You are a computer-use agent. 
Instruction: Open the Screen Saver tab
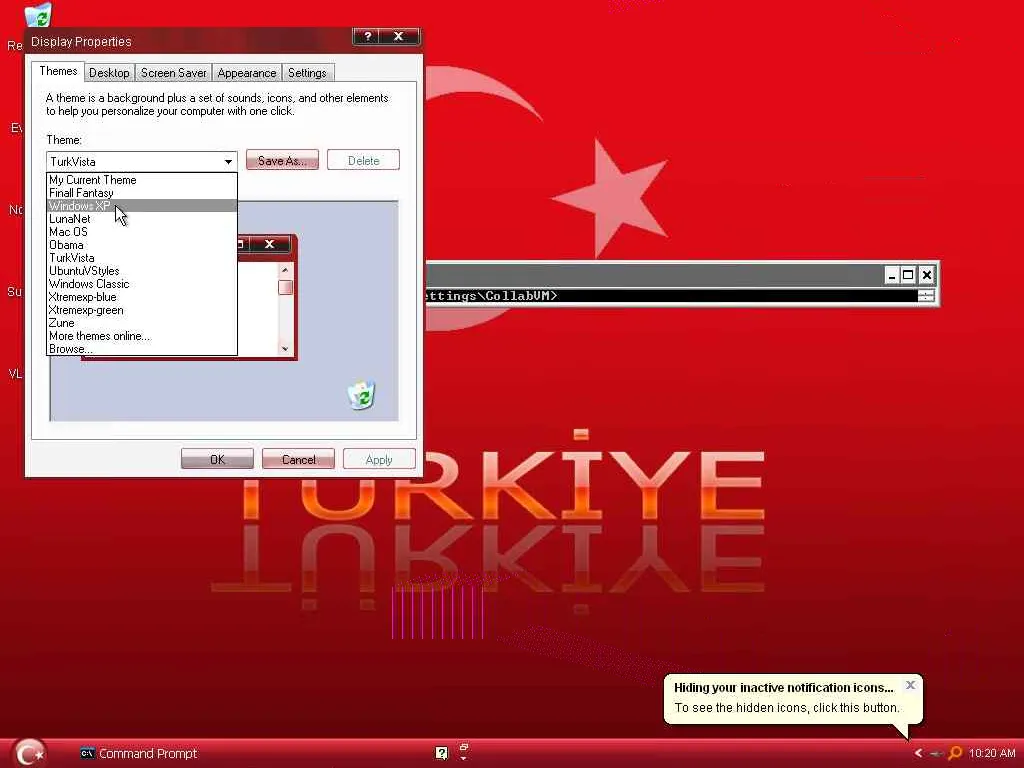tap(174, 72)
